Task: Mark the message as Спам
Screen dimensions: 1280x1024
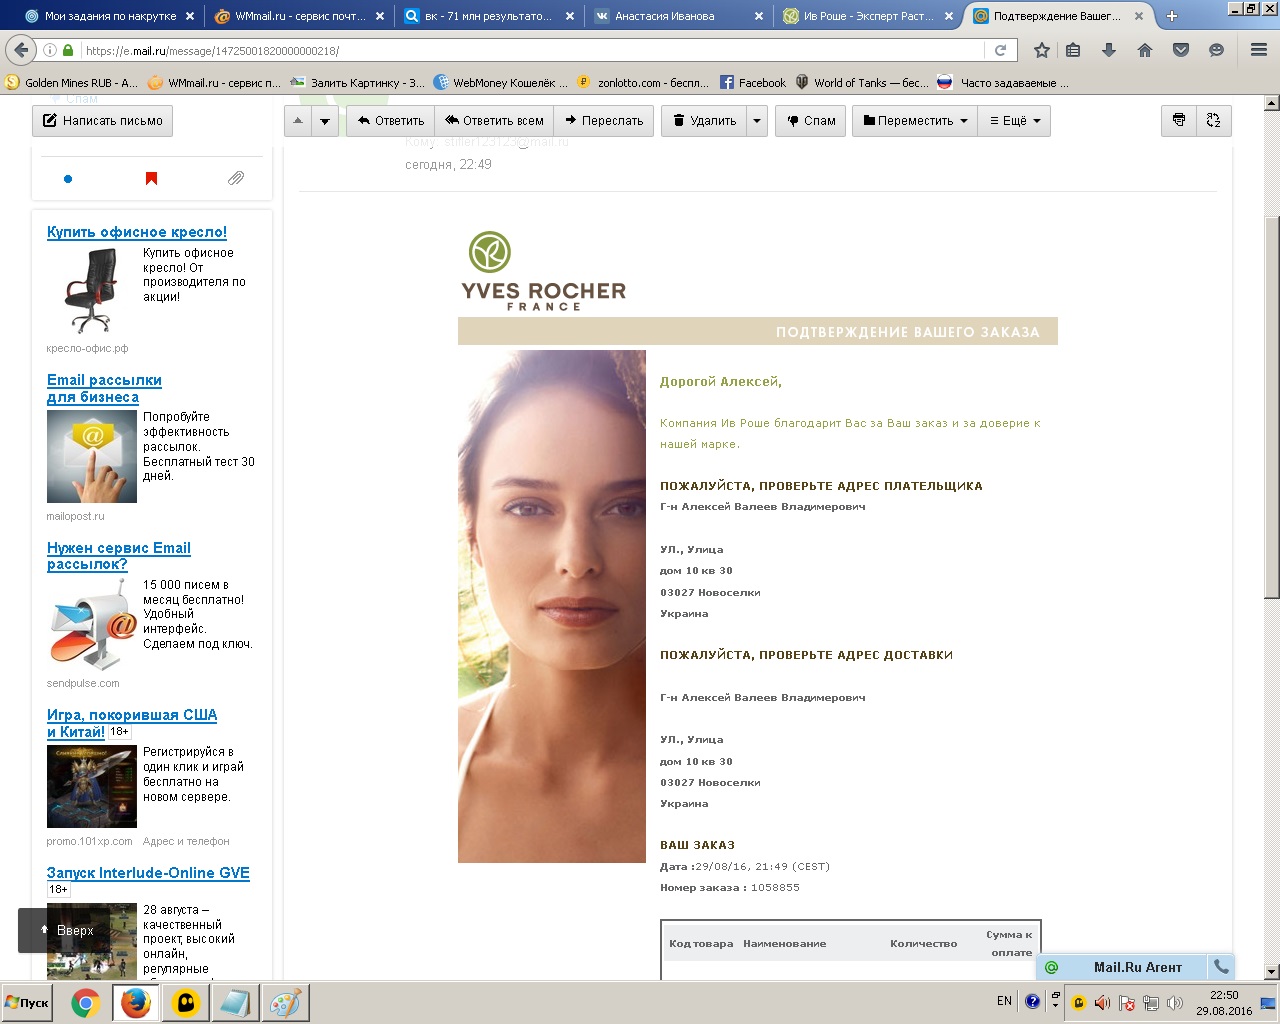Action: tap(811, 121)
